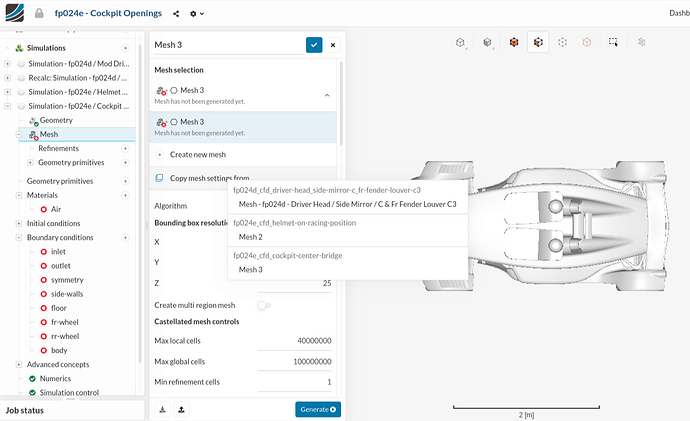Select the orange surfaces cube render icon
This screenshot has height=421, width=690.
coord(514,42)
